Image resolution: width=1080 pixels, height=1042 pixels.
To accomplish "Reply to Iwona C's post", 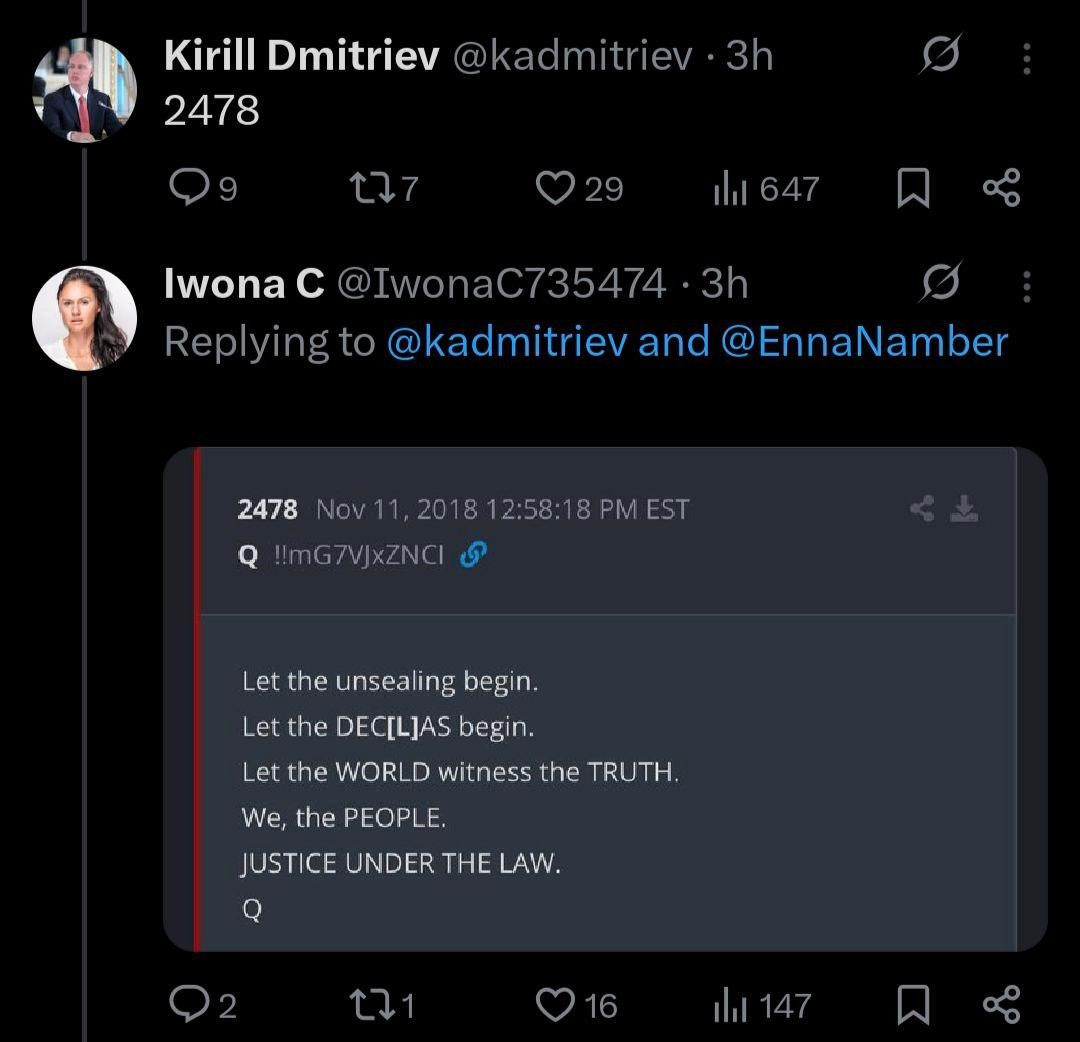I will point(186,1005).
